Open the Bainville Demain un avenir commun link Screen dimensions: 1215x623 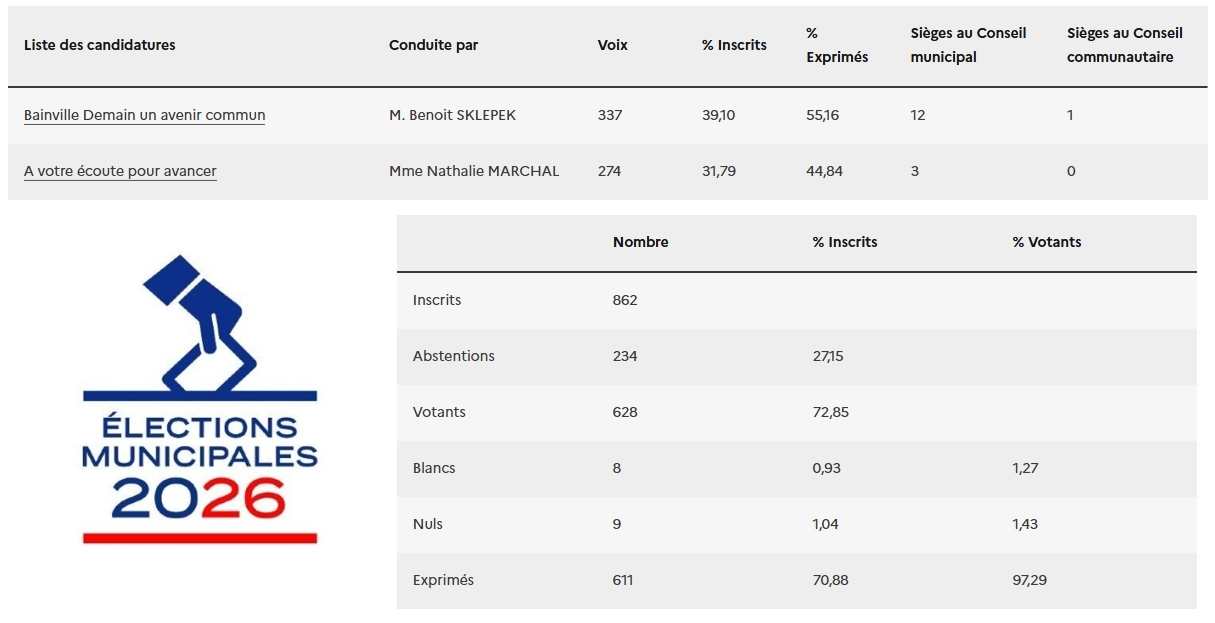tap(144, 115)
